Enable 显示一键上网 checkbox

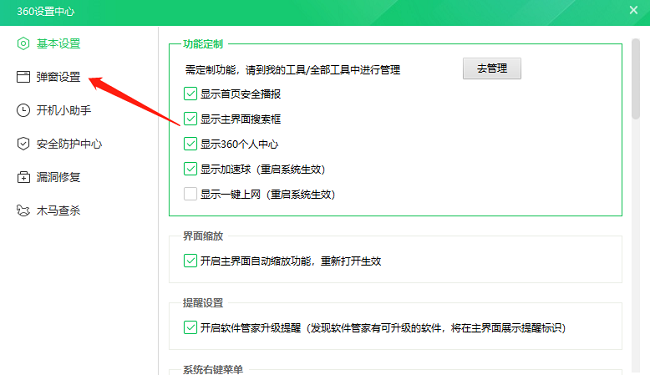point(190,194)
